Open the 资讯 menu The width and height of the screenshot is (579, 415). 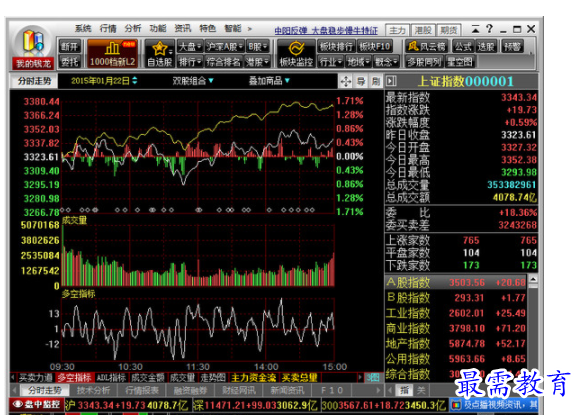[182, 28]
